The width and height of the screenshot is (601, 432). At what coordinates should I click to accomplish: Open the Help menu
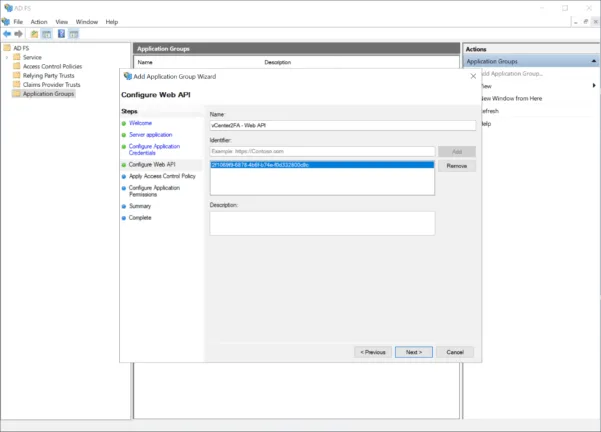click(x=112, y=22)
